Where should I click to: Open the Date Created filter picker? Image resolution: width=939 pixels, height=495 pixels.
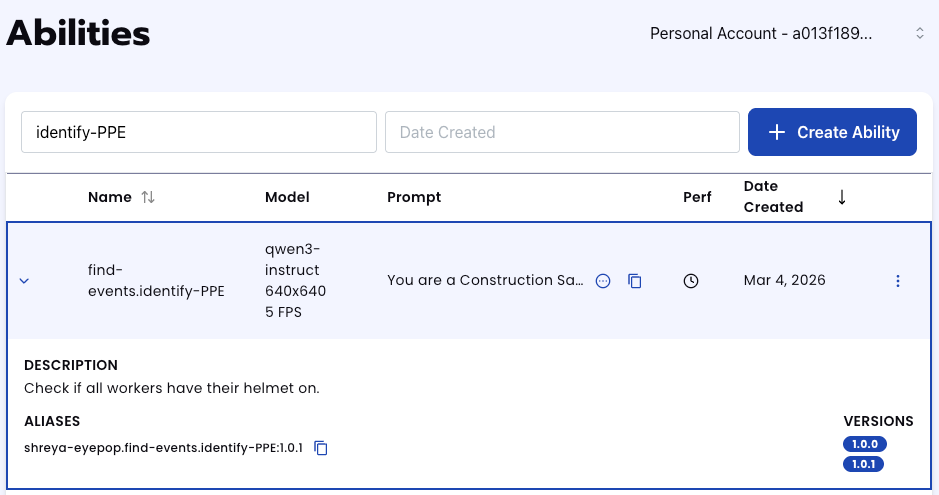pyautogui.click(x=562, y=132)
